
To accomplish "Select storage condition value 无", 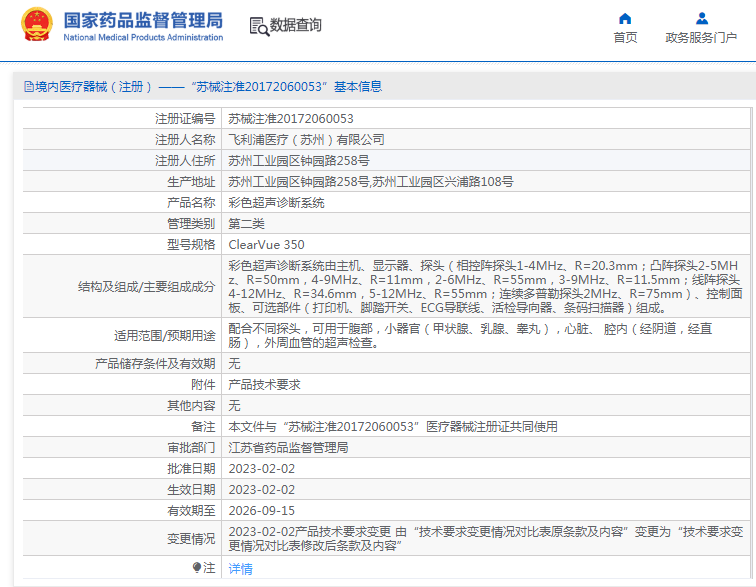I will [234, 364].
